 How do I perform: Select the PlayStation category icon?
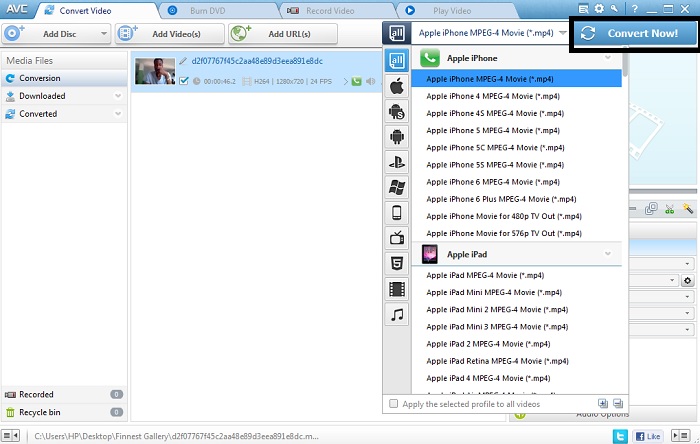pyautogui.click(x=396, y=162)
